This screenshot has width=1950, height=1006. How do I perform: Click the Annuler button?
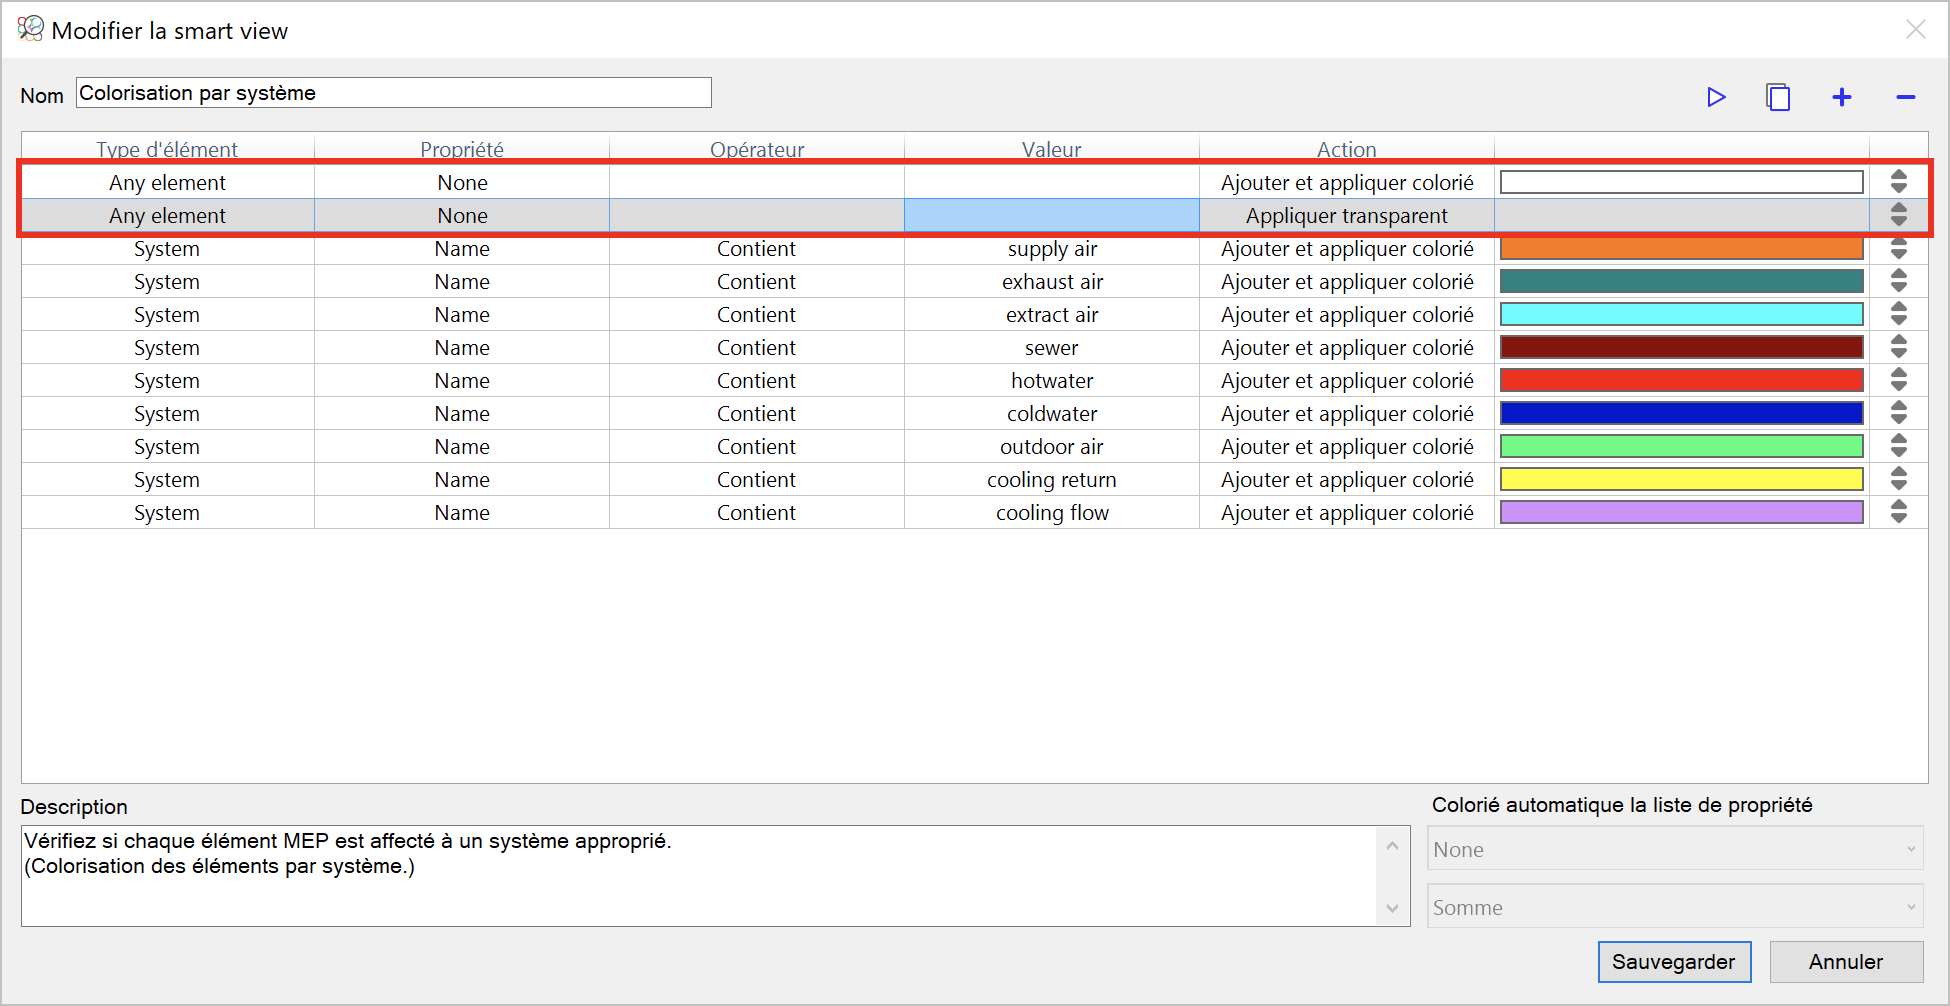coord(1846,962)
